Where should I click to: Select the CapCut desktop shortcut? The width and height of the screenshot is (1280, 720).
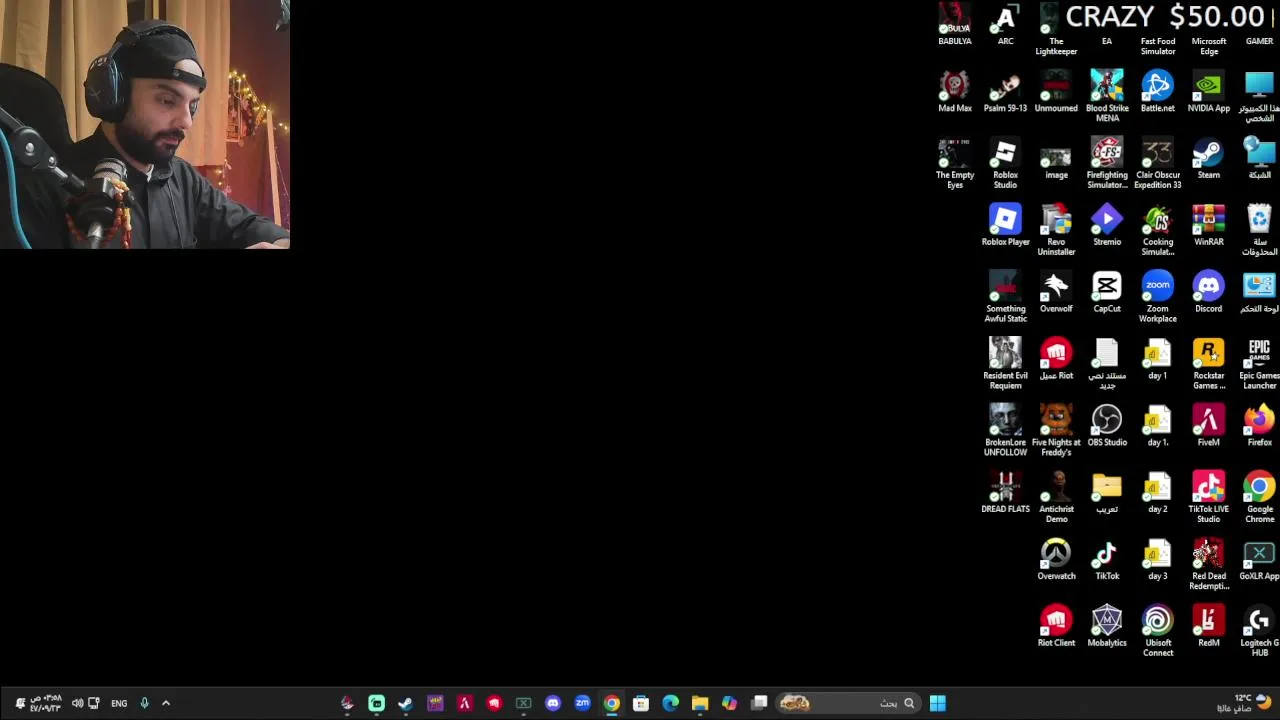(x=1107, y=293)
